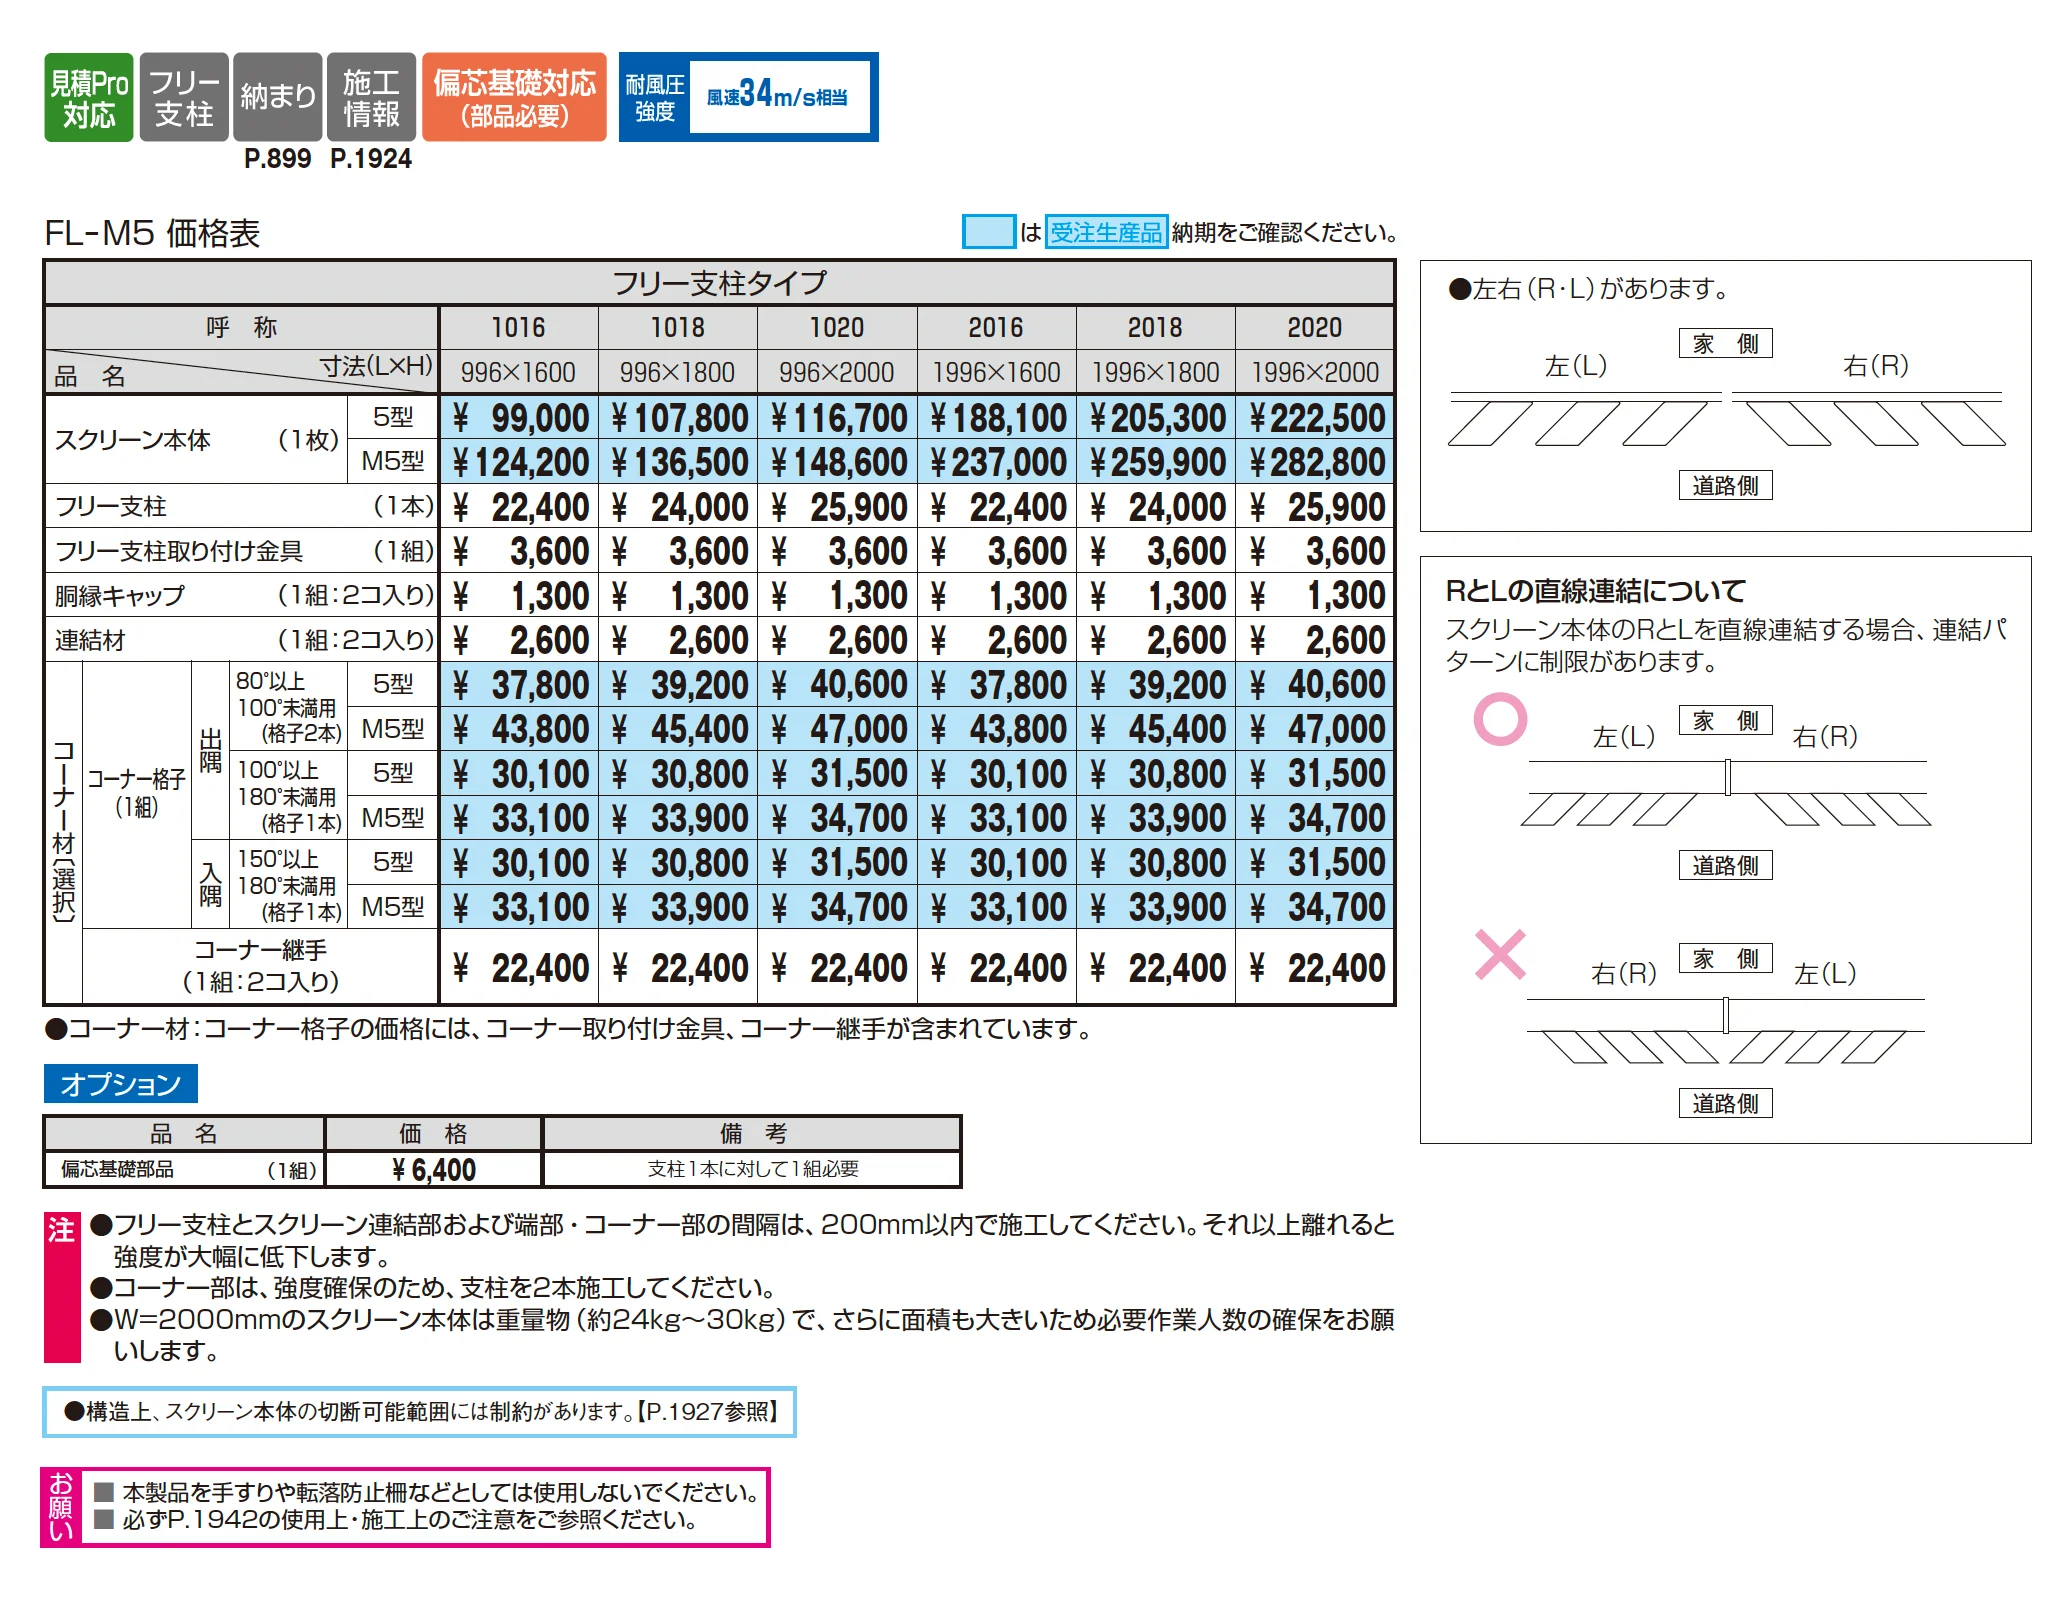Click the RとLの直線連結について heading
The height and width of the screenshot is (1608, 2062).
[x=1596, y=591]
